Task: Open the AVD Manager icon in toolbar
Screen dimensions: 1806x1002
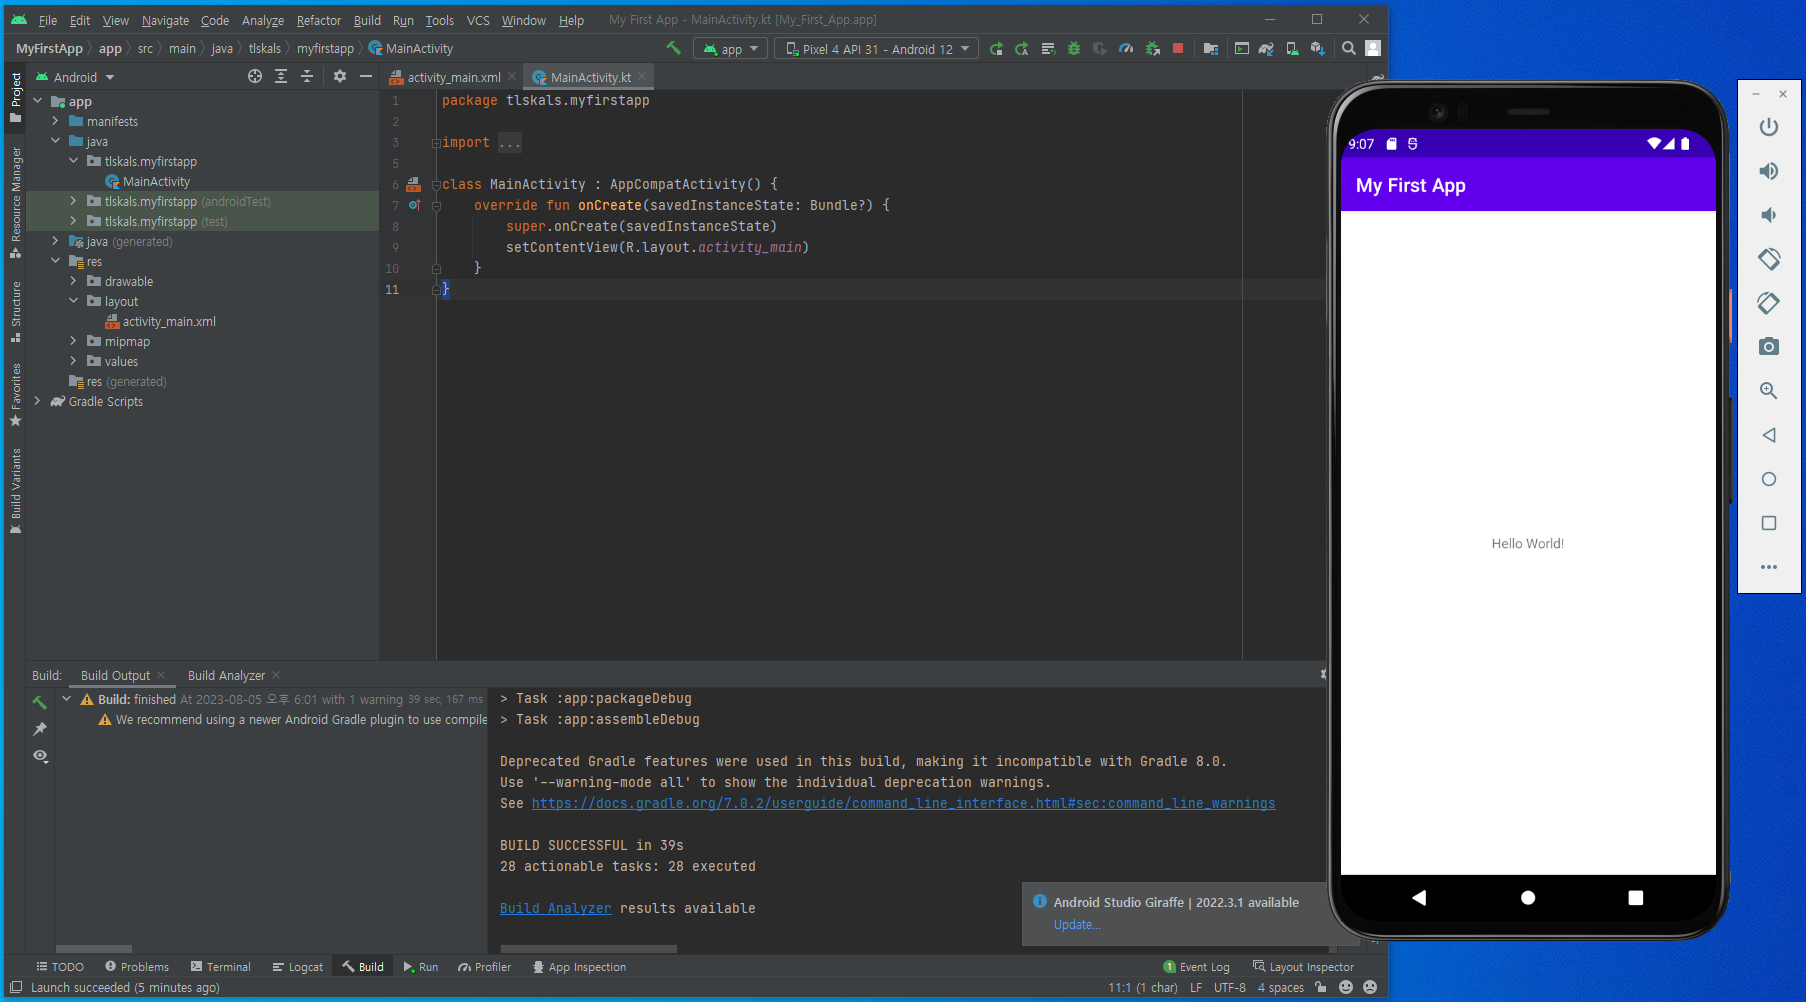Action: [1292, 48]
